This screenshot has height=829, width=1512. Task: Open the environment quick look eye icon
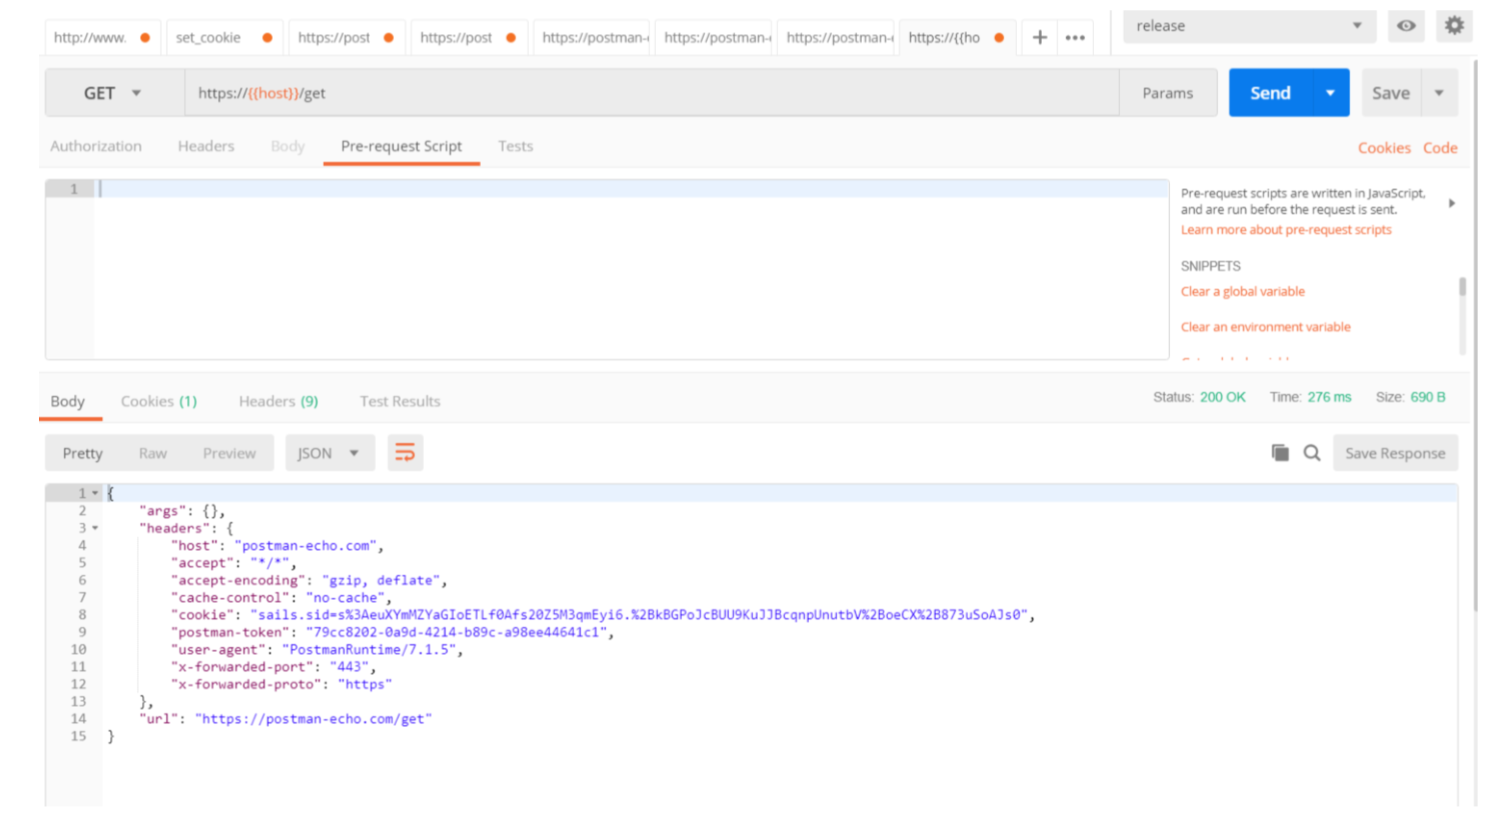(1405, 26)
